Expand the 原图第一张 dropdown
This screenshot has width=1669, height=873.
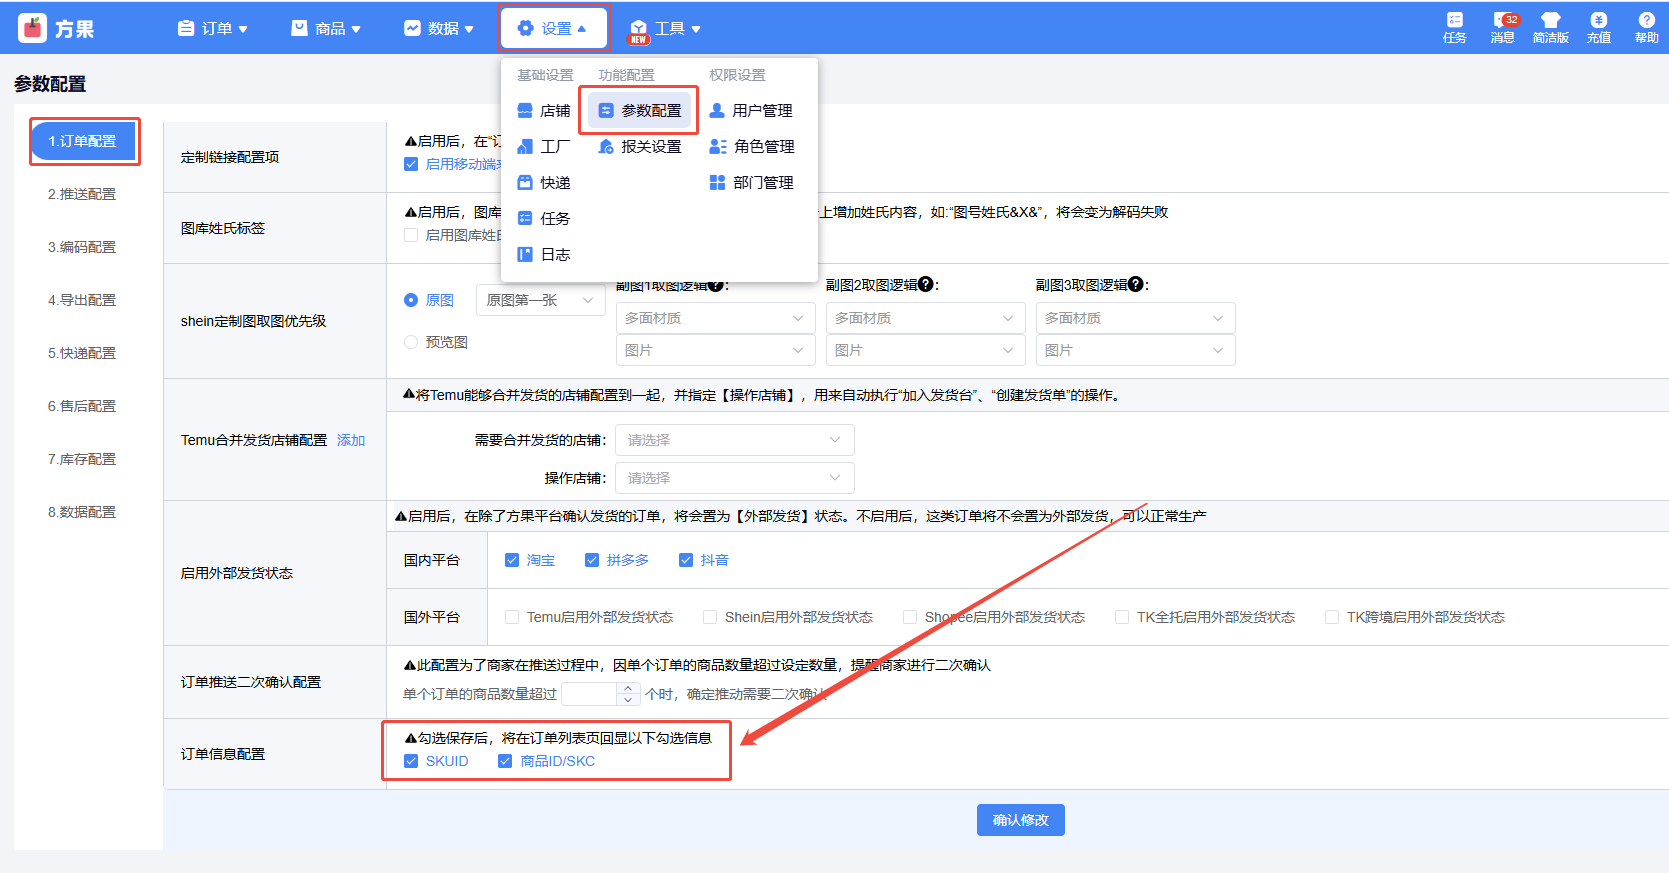coord(540,300)
